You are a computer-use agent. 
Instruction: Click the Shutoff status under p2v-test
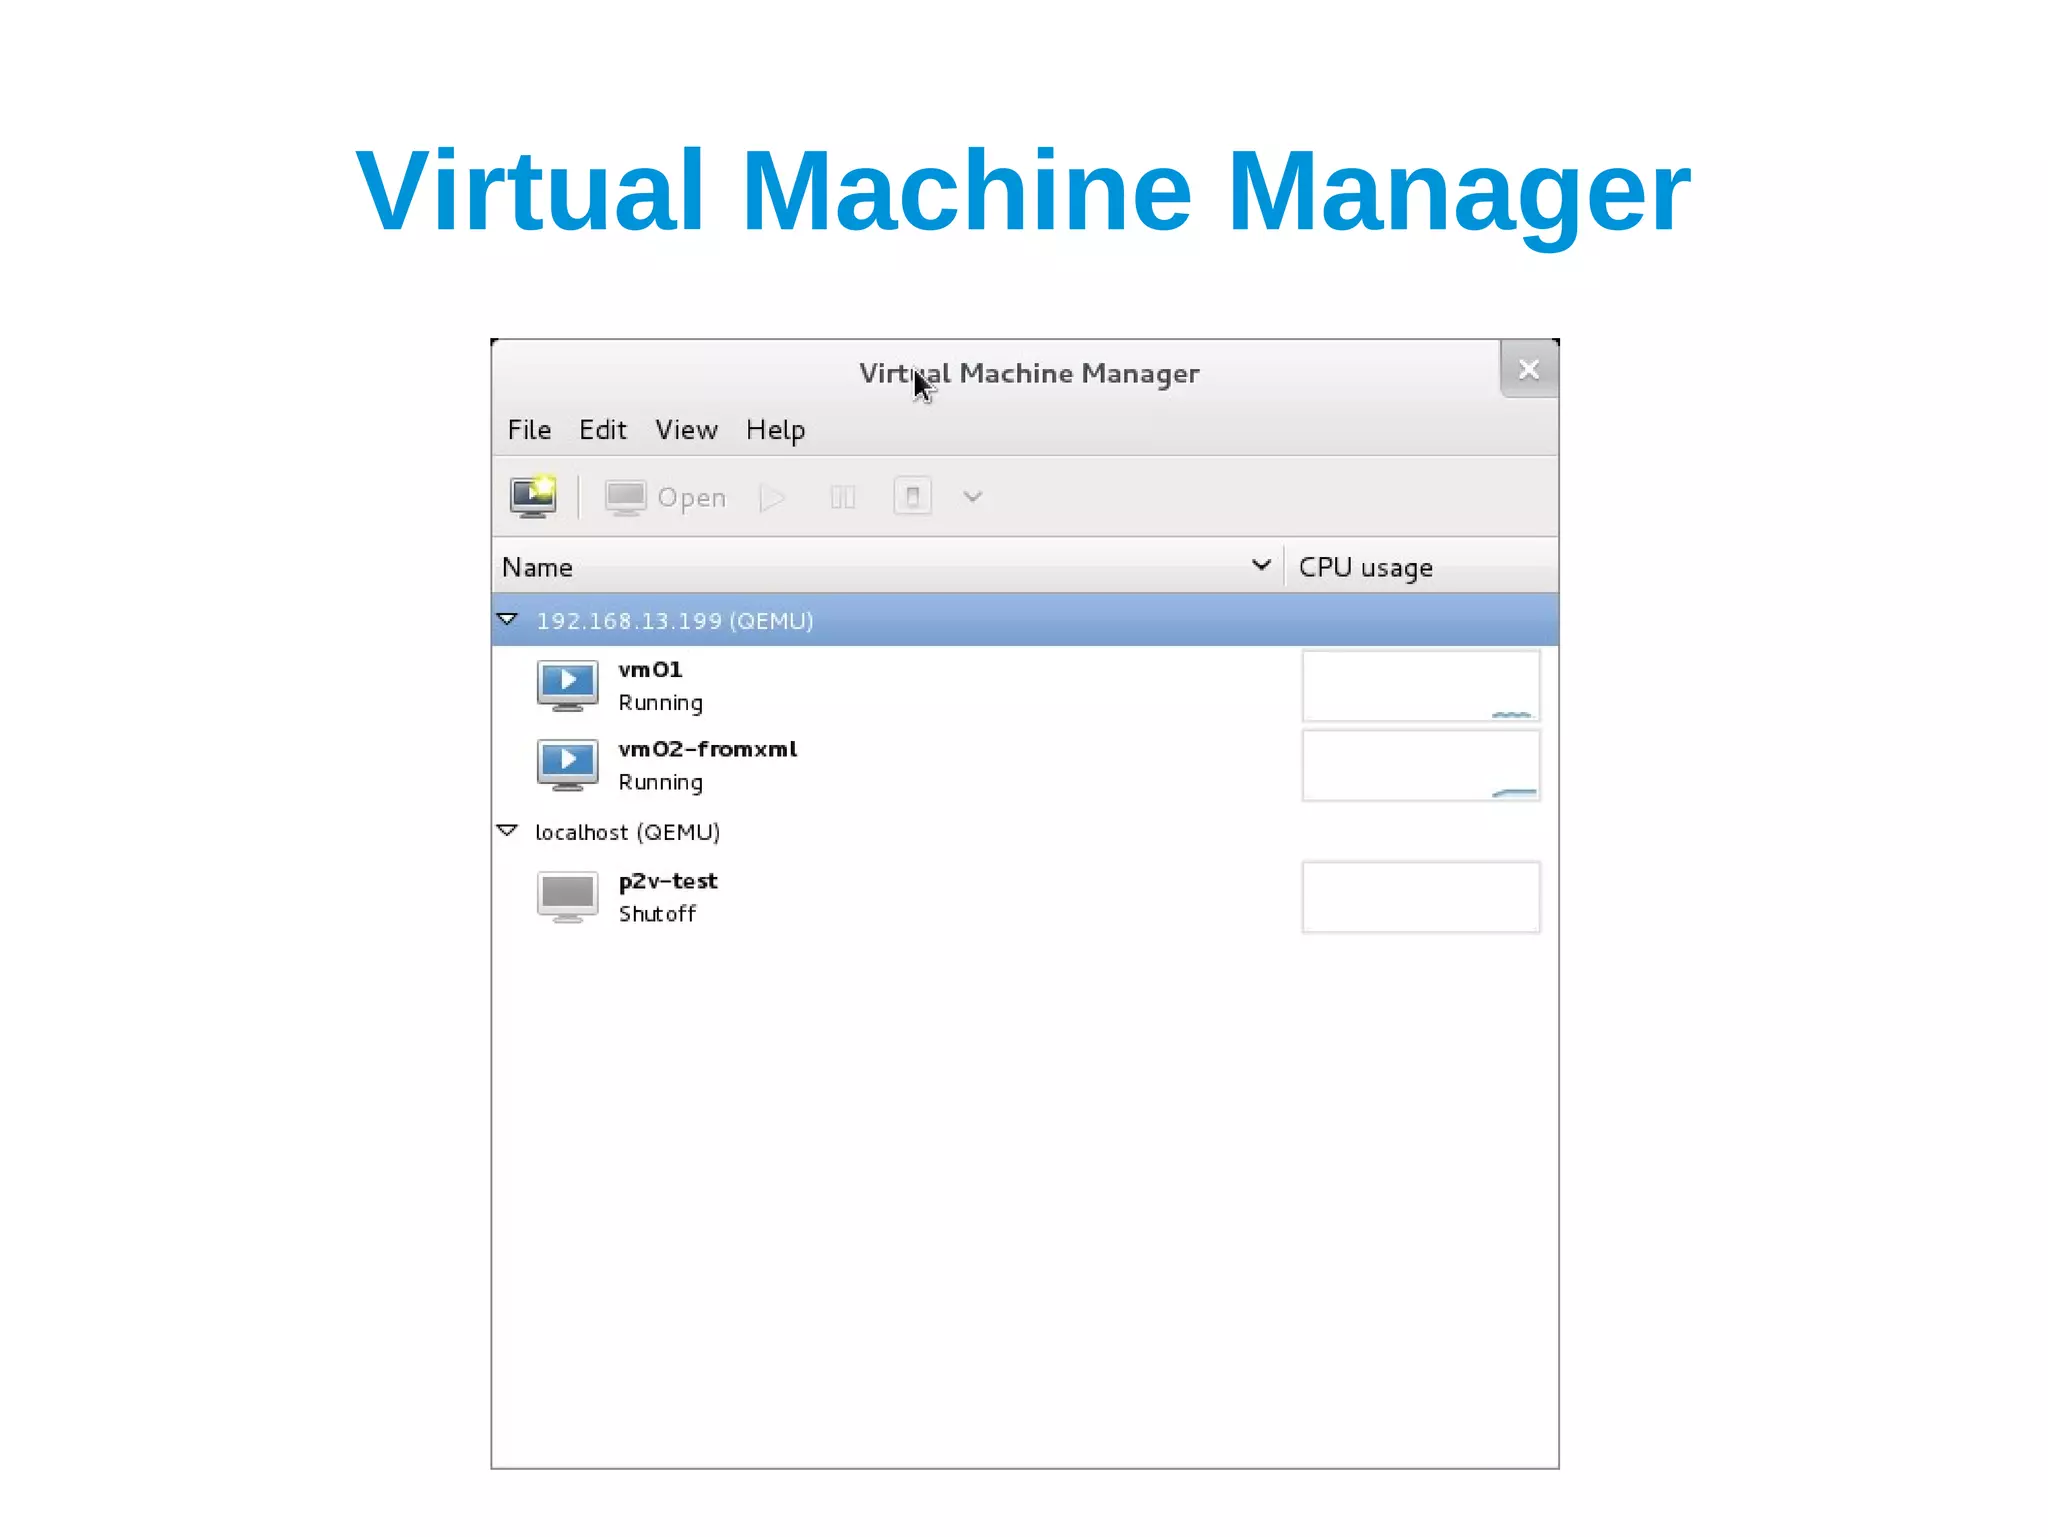pyautogui.click(x=657, y=914)
